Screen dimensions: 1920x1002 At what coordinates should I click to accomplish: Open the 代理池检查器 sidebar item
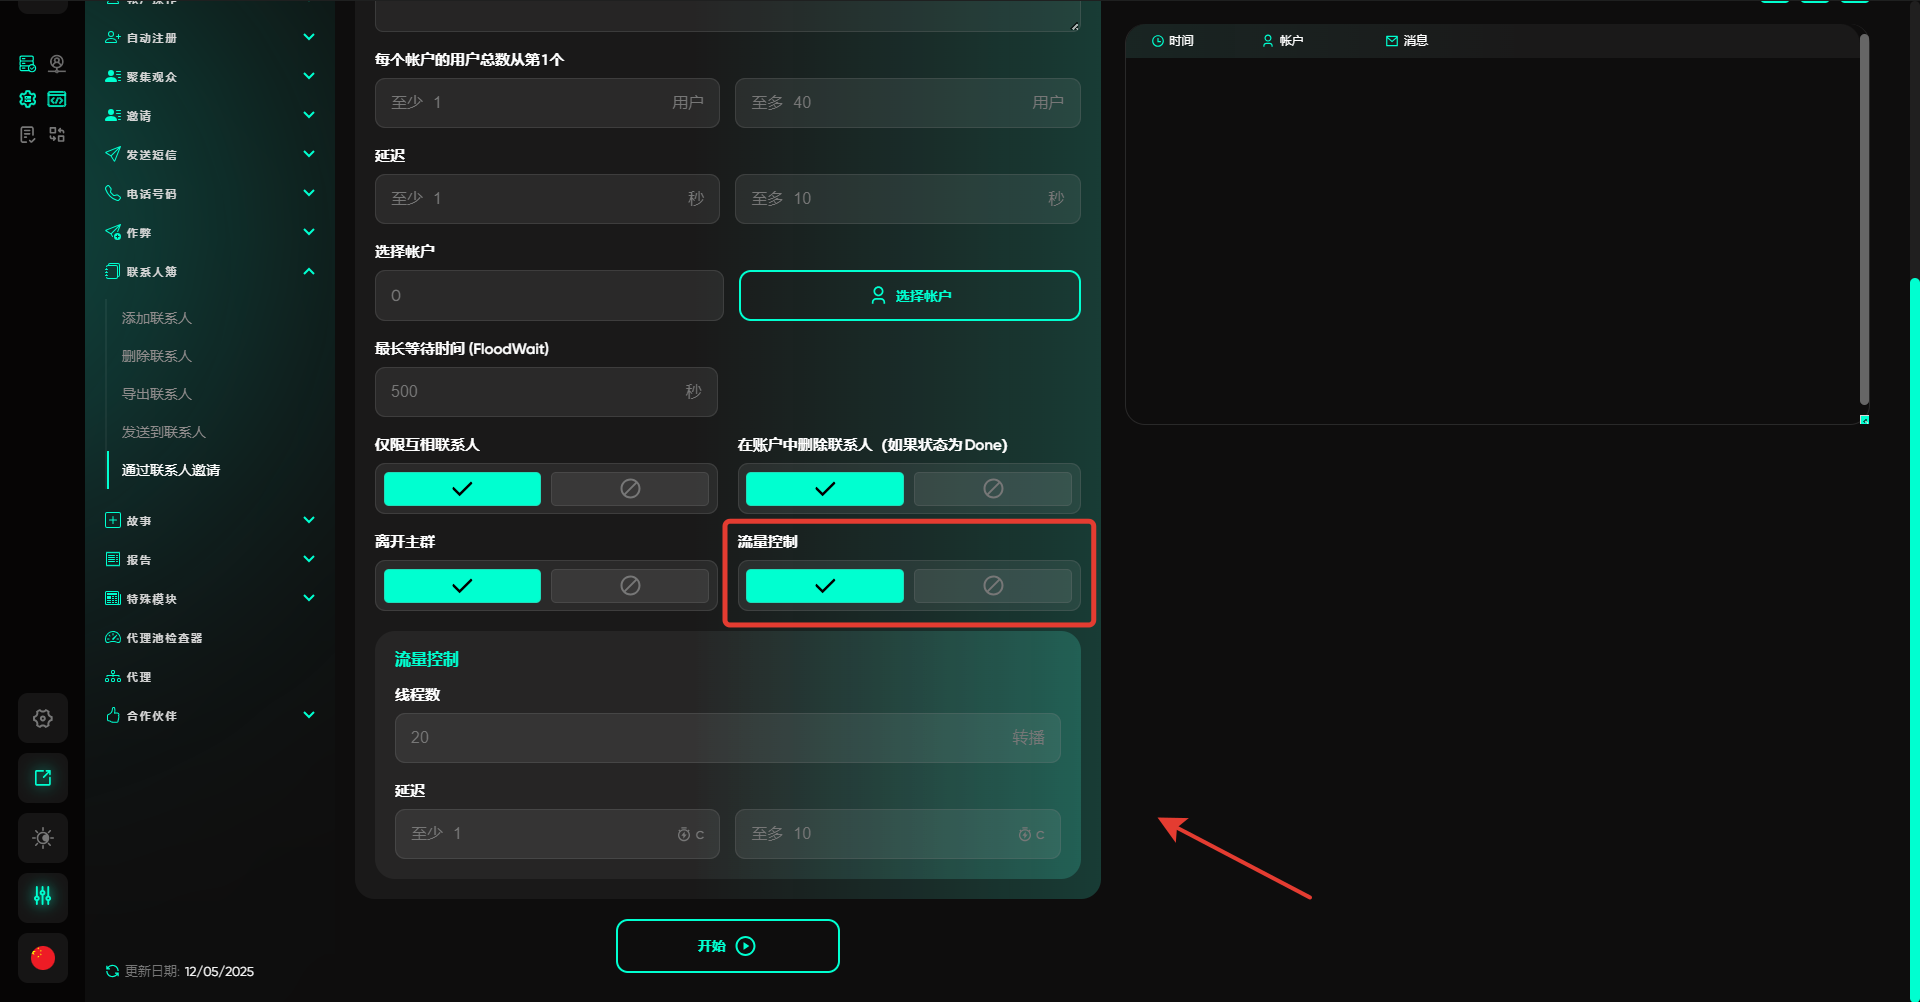click(163, 638)
